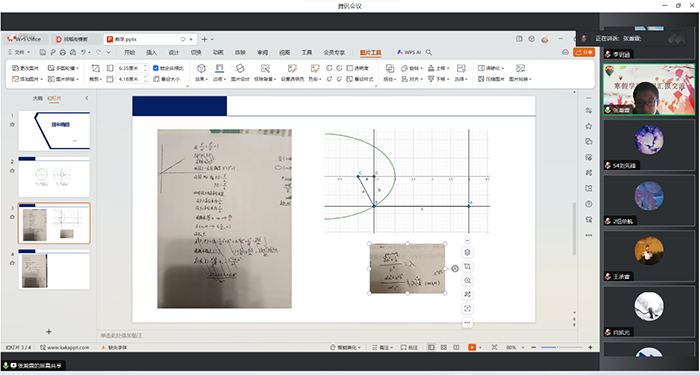This screenshot has width=700, height=375.
Task: Click the orange 分享 share button
Action: [x=584, y=52]
